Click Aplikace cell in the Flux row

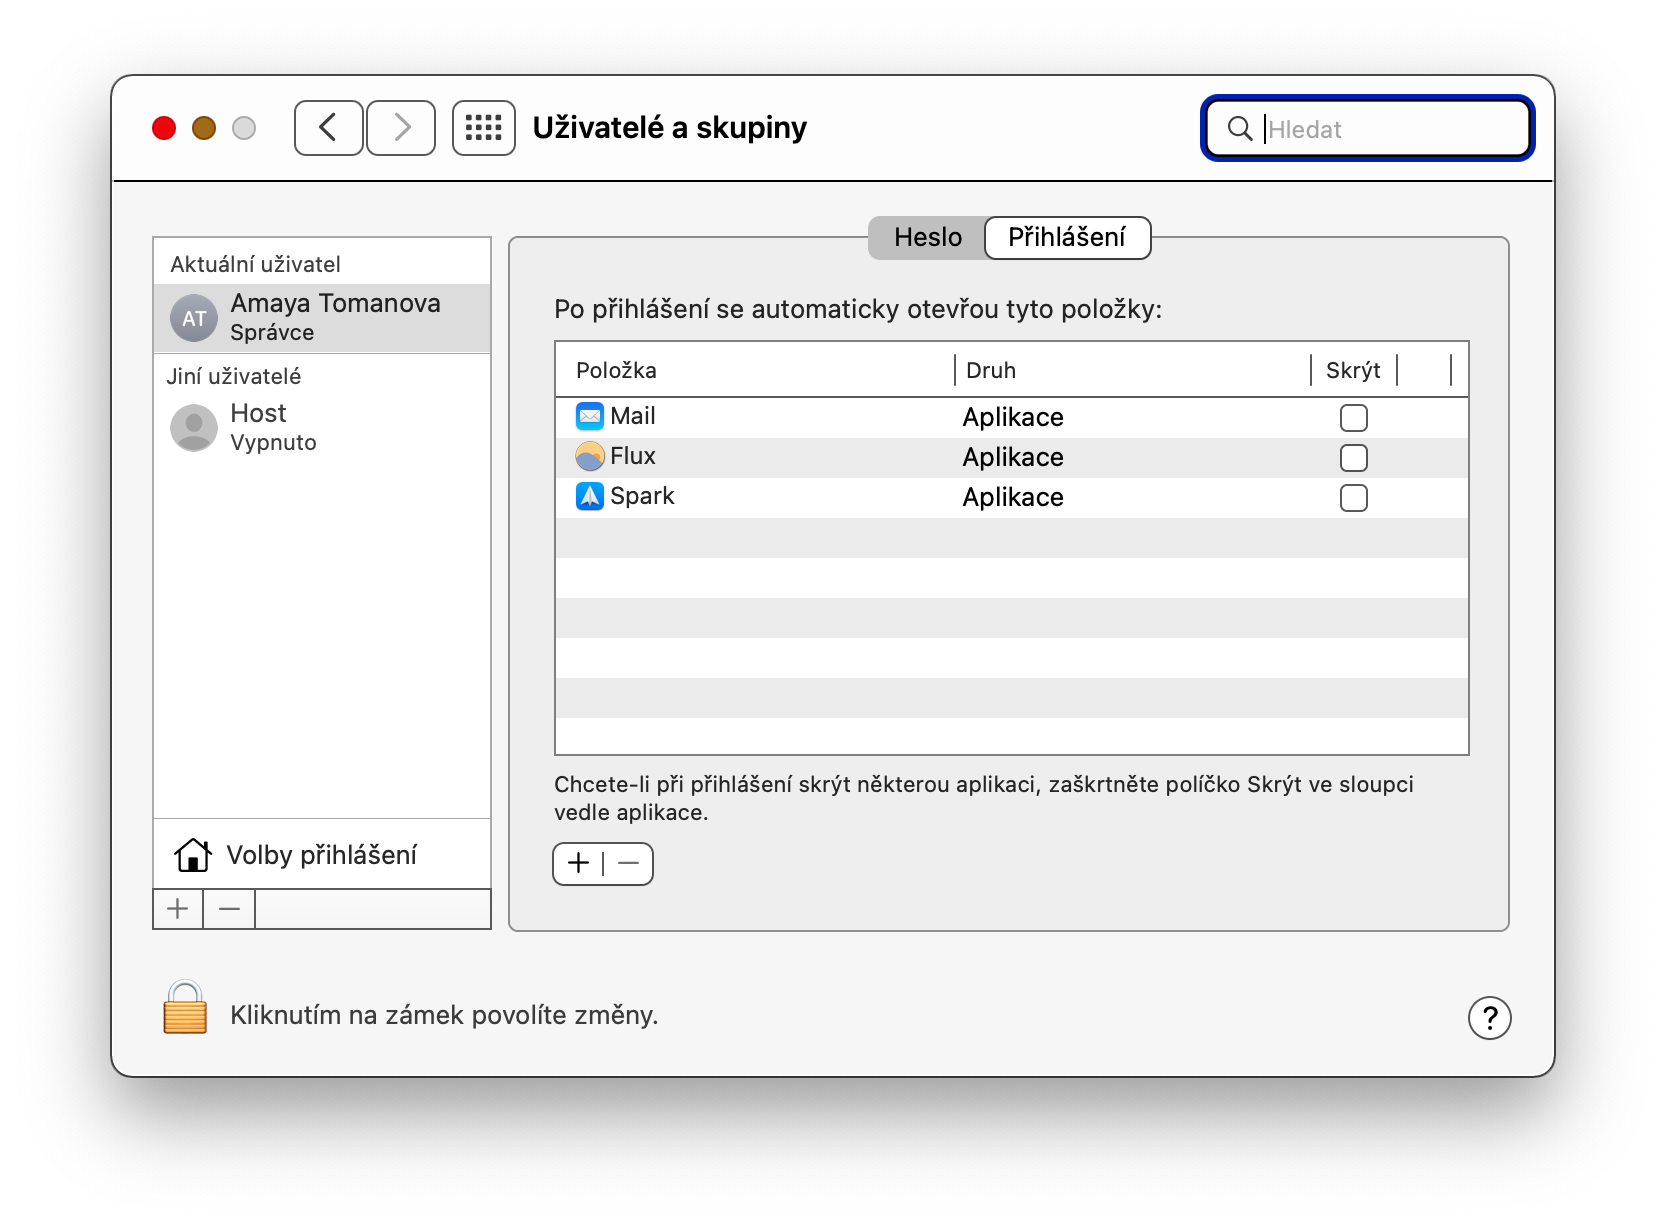1013,457
